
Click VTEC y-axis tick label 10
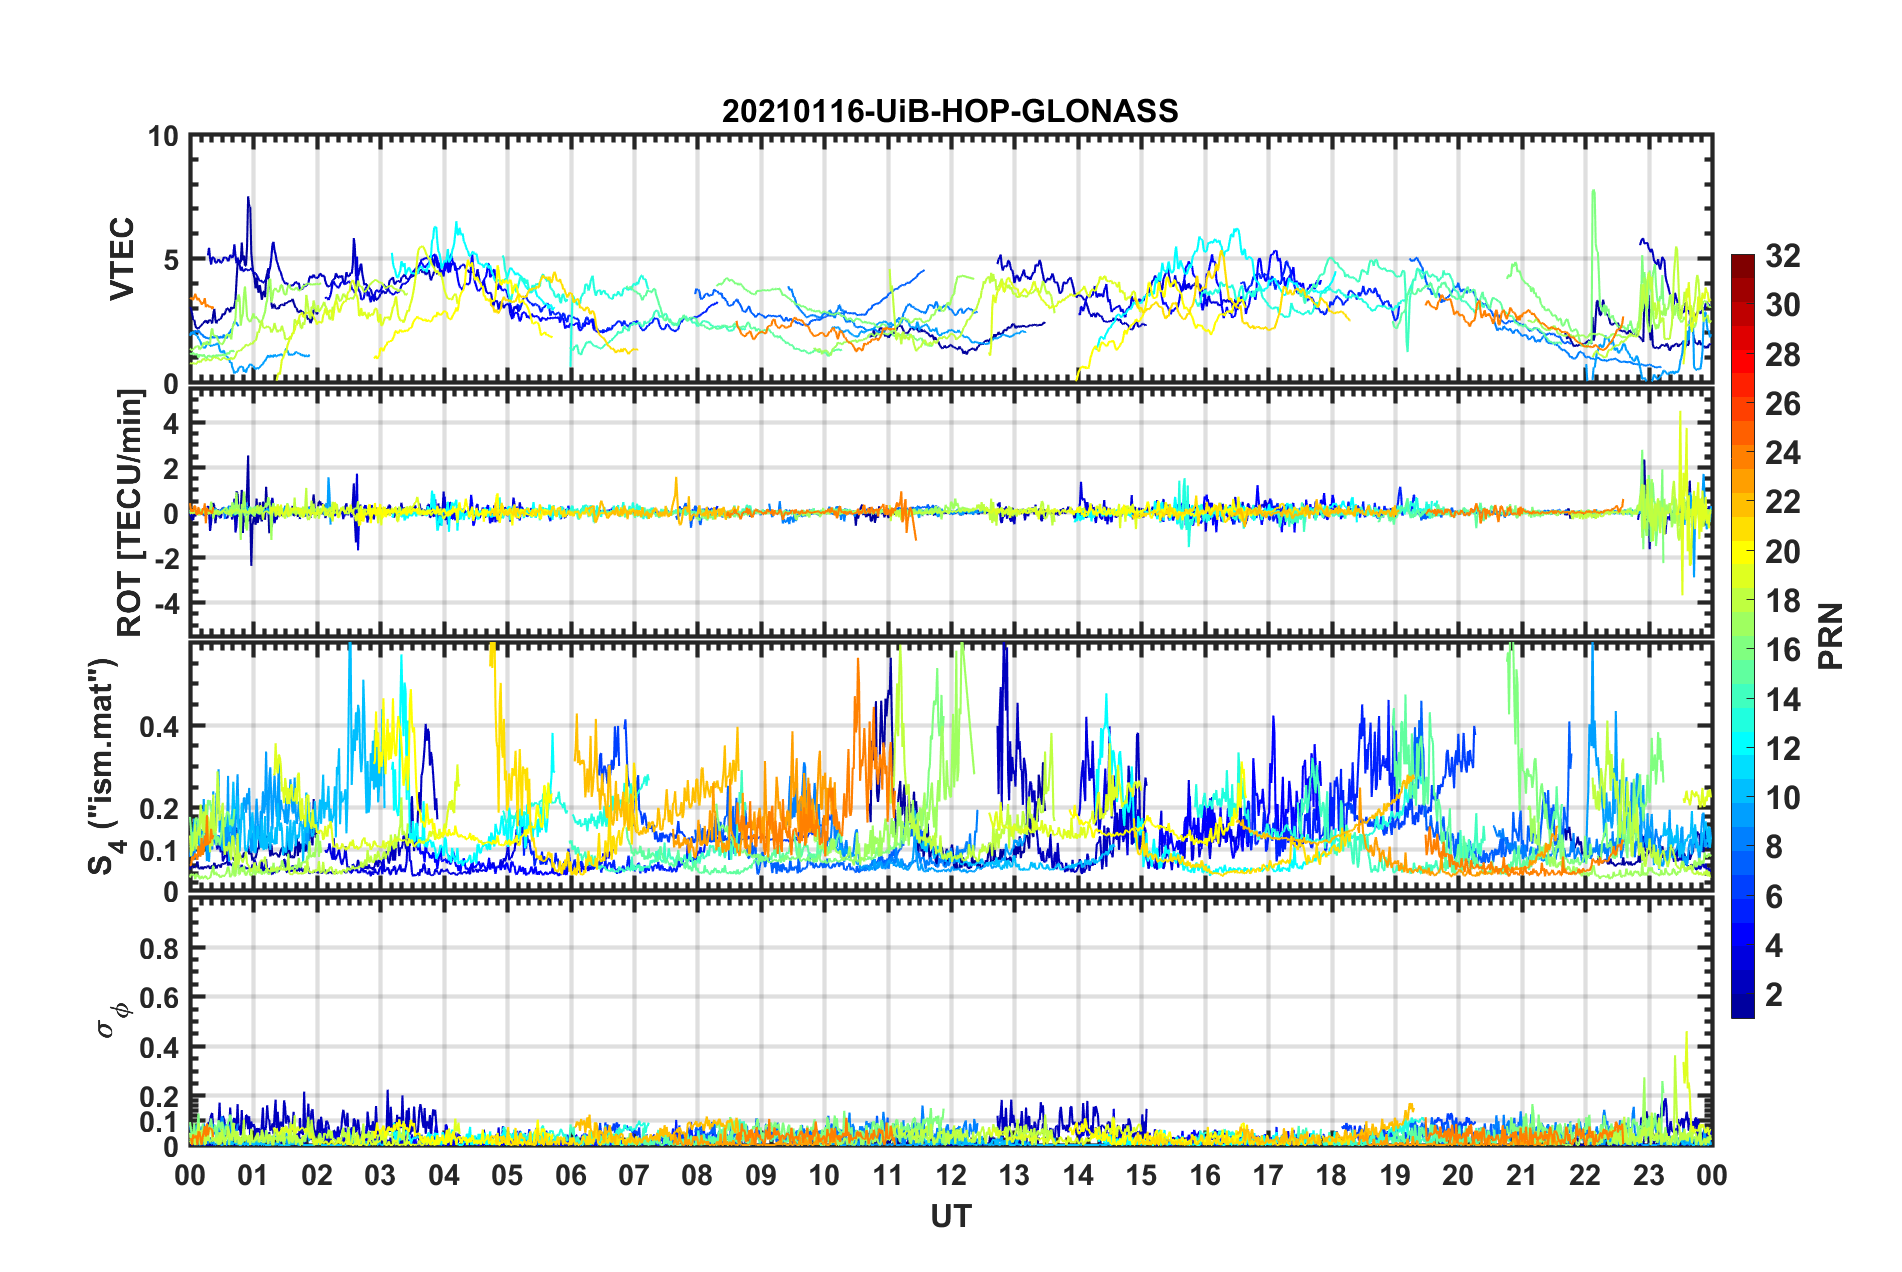tap(163, 137)
